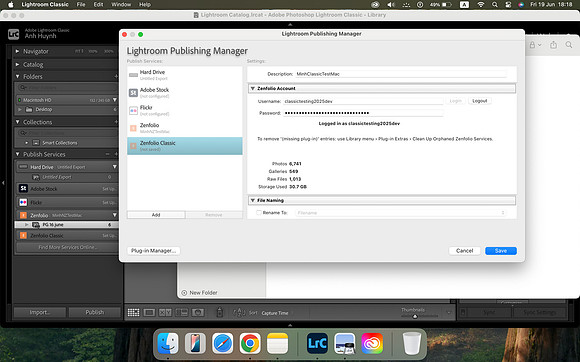The height and width of the screenshot is (362, 580).
Task: Click Flickr icon in Publish Services panel
Action: pos(23,202)
